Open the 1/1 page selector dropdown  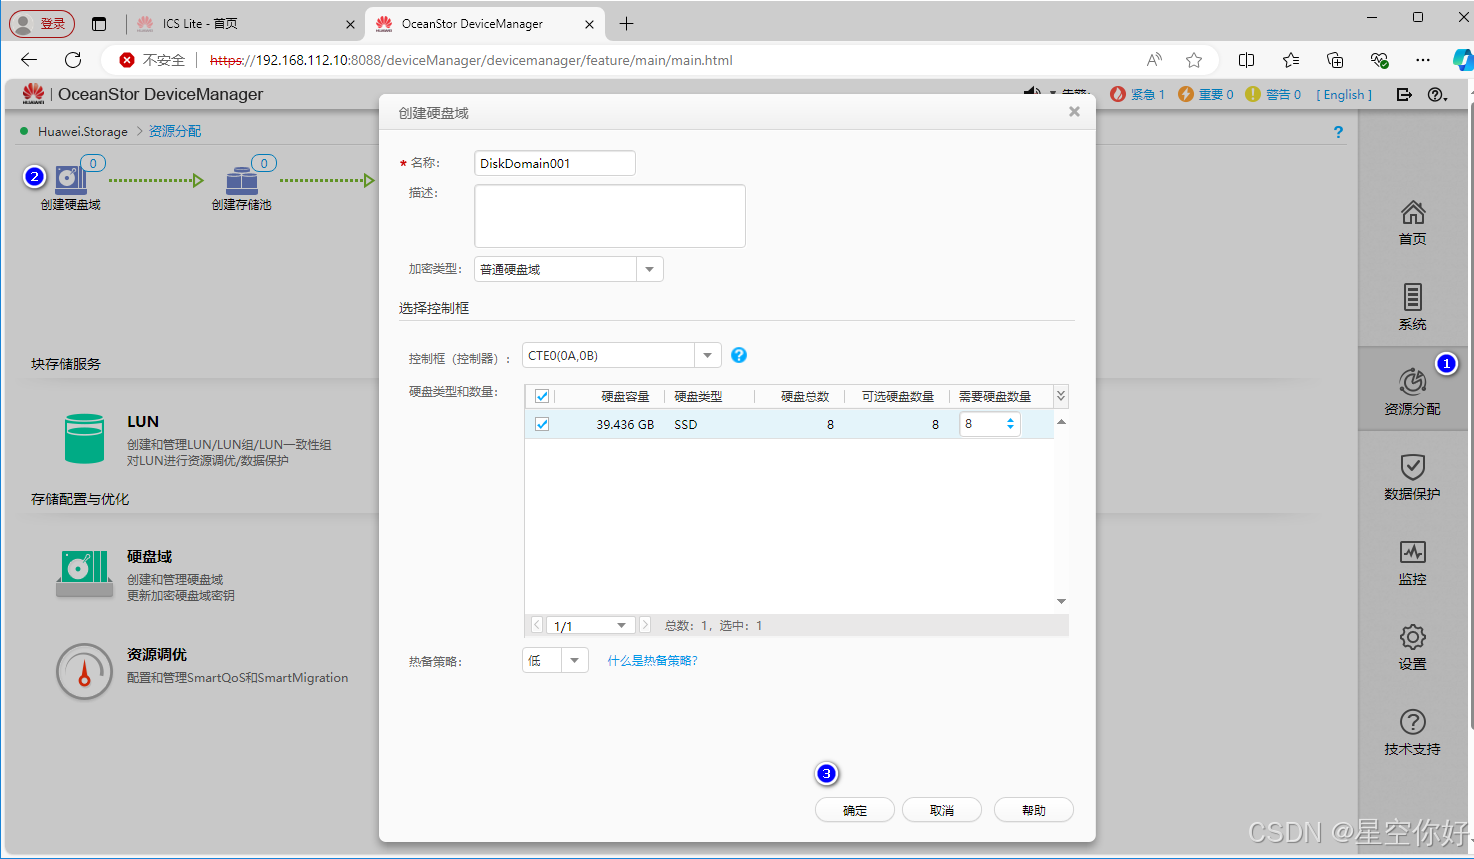coord(590,625)
